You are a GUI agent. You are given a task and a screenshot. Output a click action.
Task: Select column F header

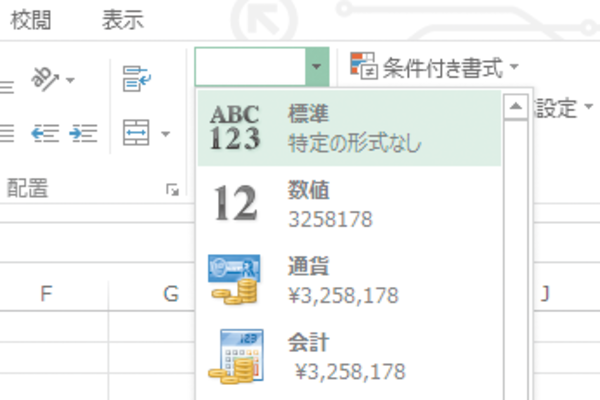coord(46,294)
